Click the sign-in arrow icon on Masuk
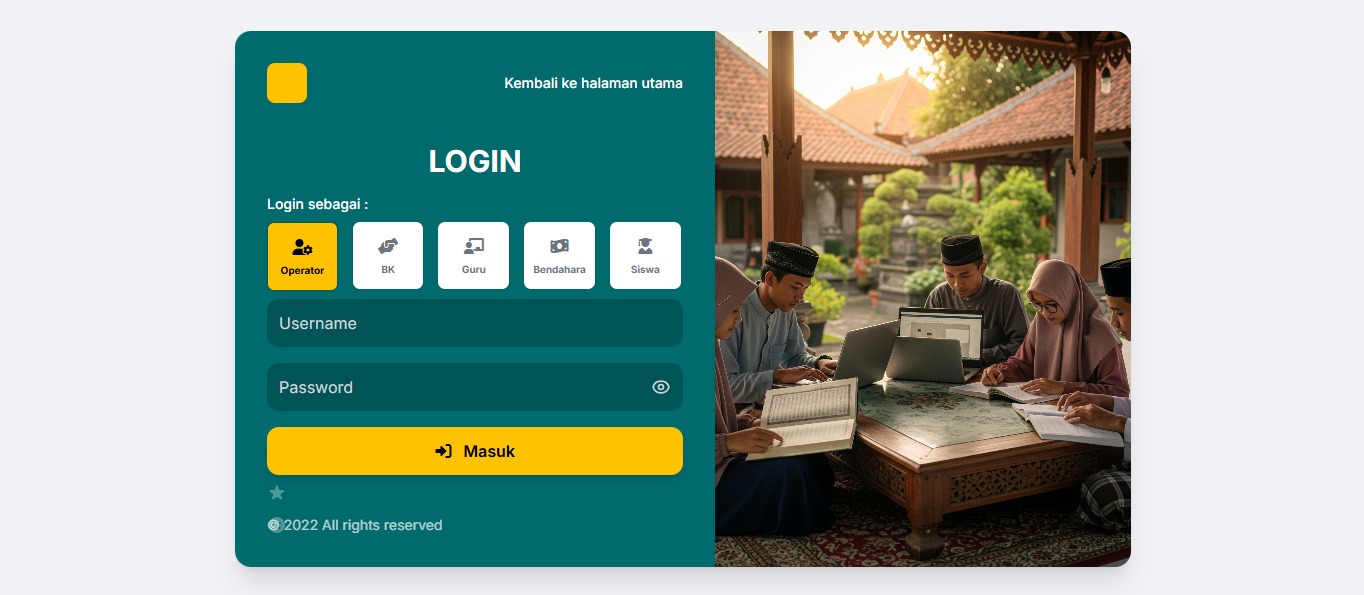The height and width of the screenshot is (595, 1364). pyautogui.click(x=444, y=451)
